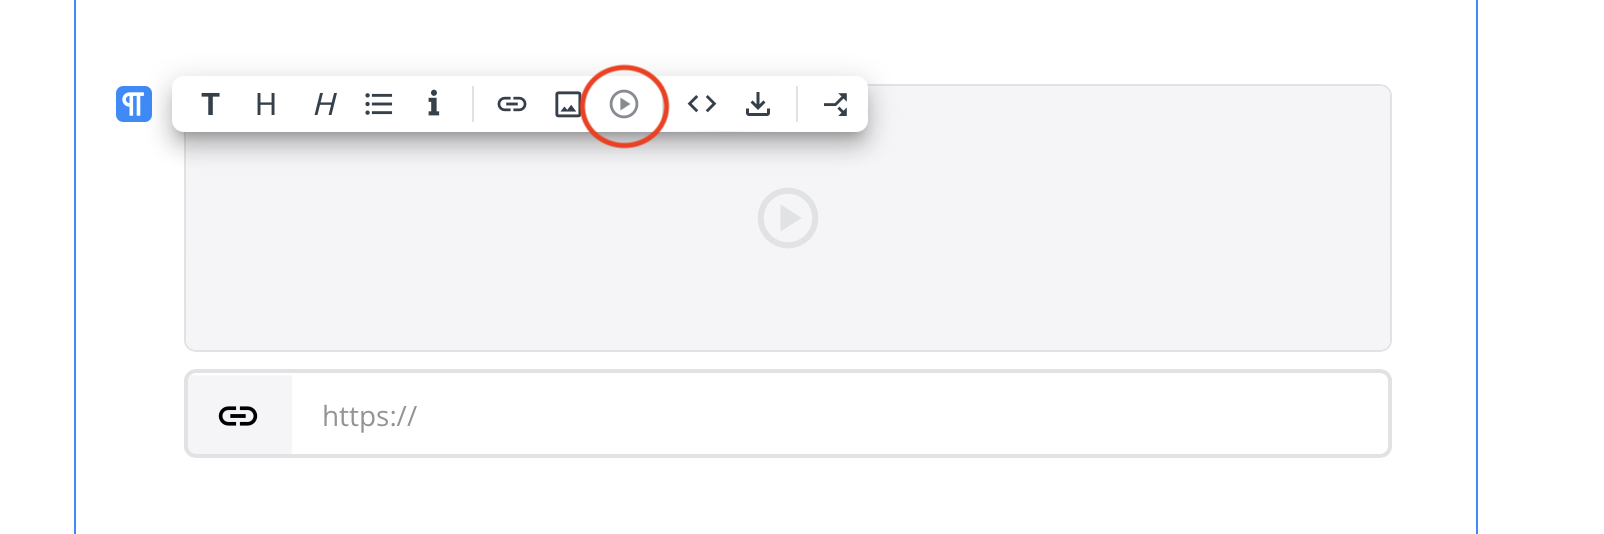Click the blue paragraph block handle

(134, 104)
